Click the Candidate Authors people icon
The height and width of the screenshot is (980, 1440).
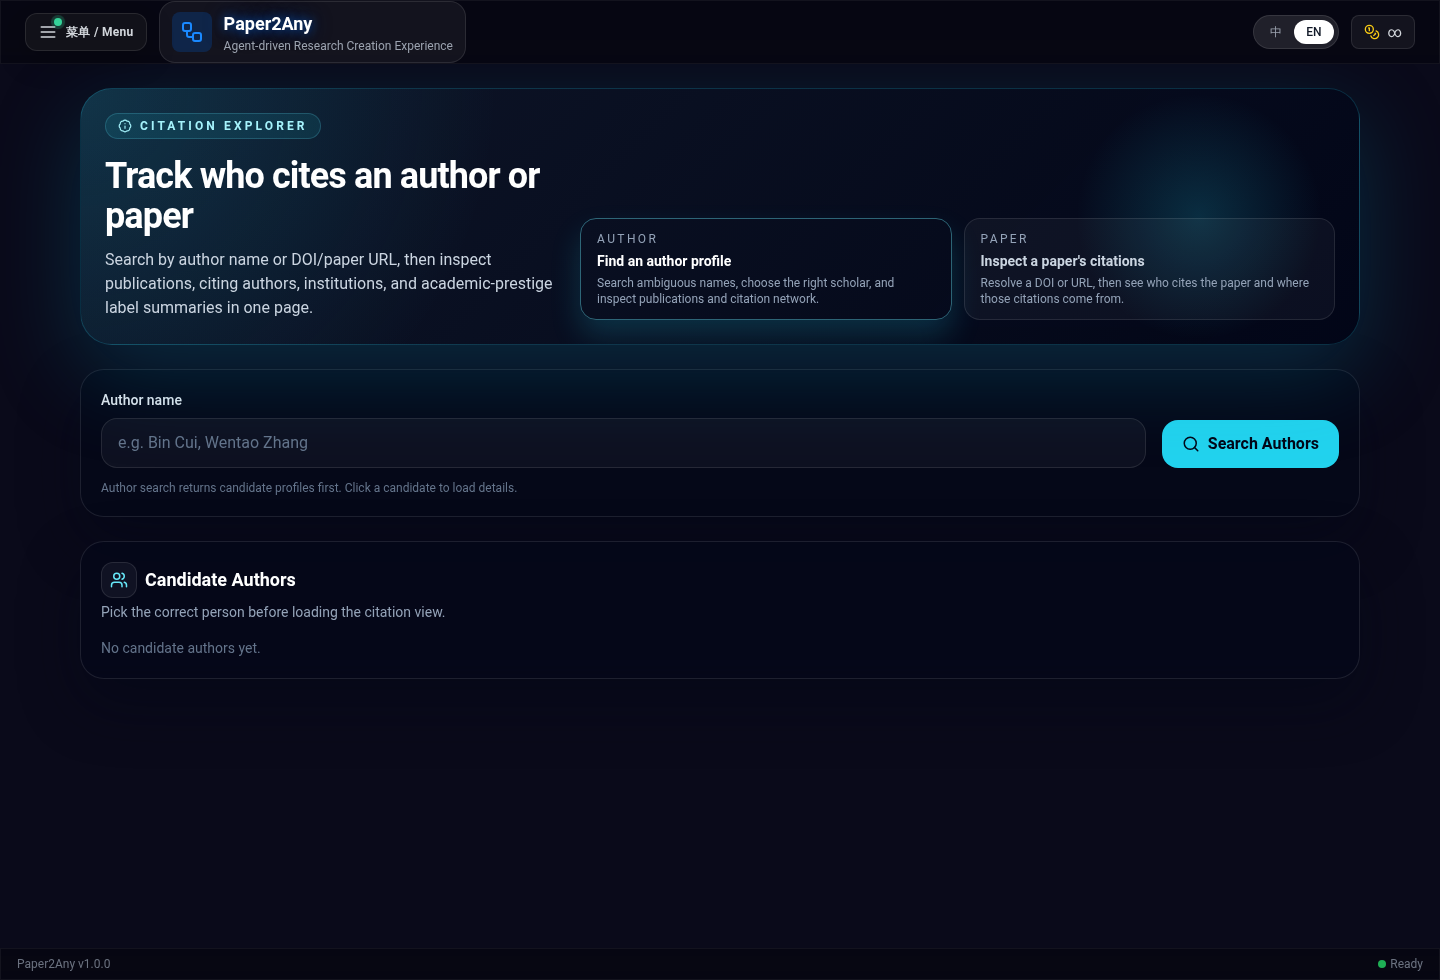(x=119, y=580)
